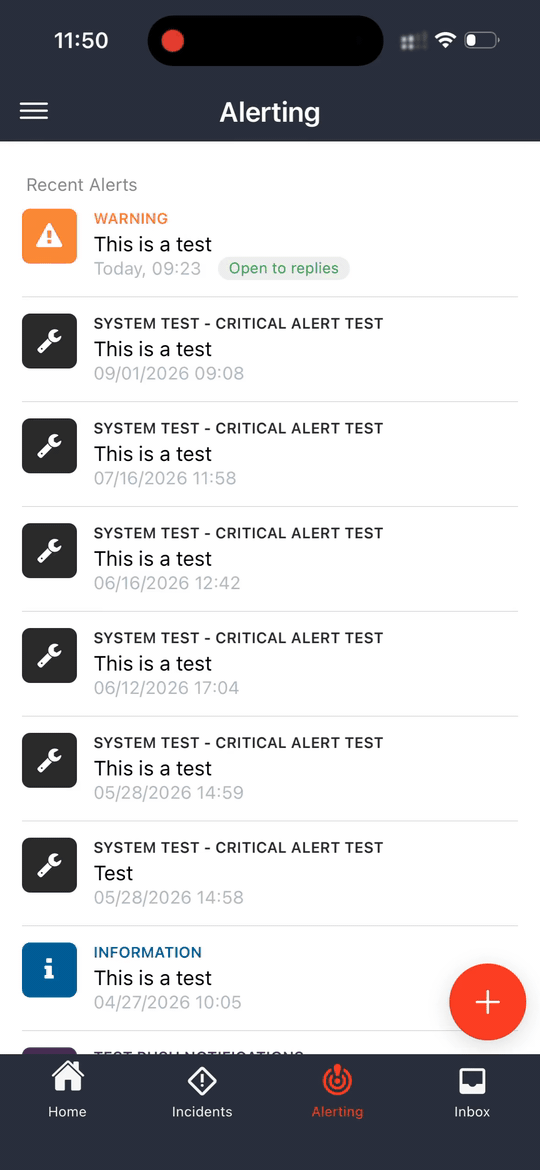Tap the red recording indicator dot

pos(172,40)
